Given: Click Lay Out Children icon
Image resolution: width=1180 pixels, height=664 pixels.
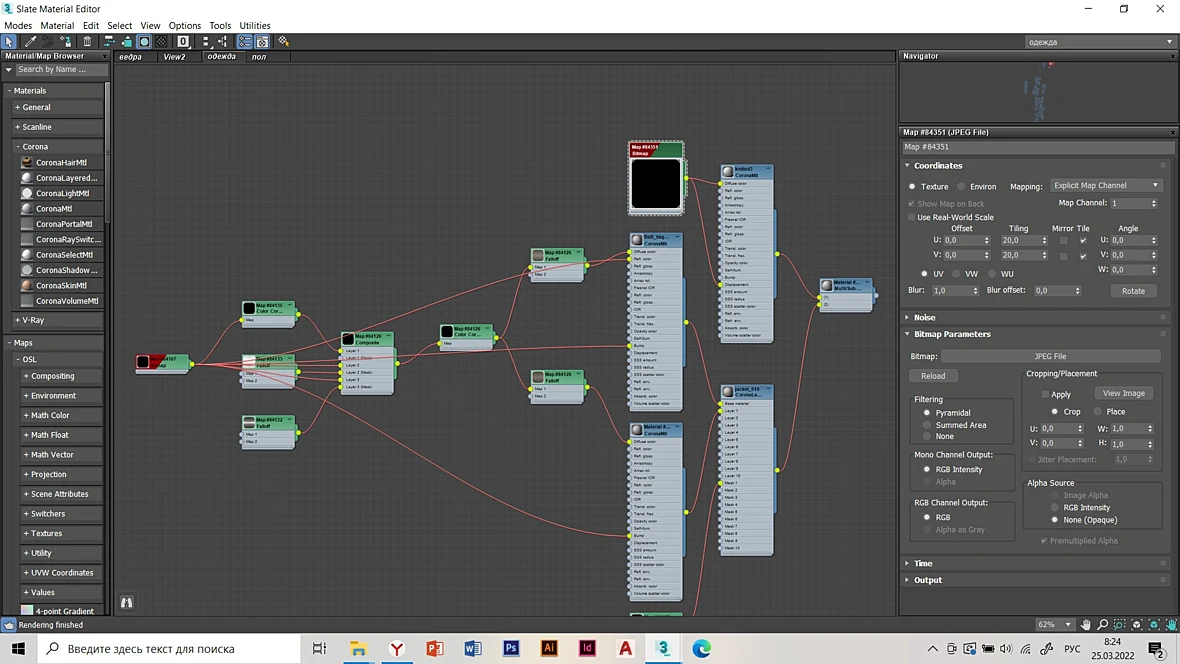Looking at the screenshot, I should [x=223, y=41].
